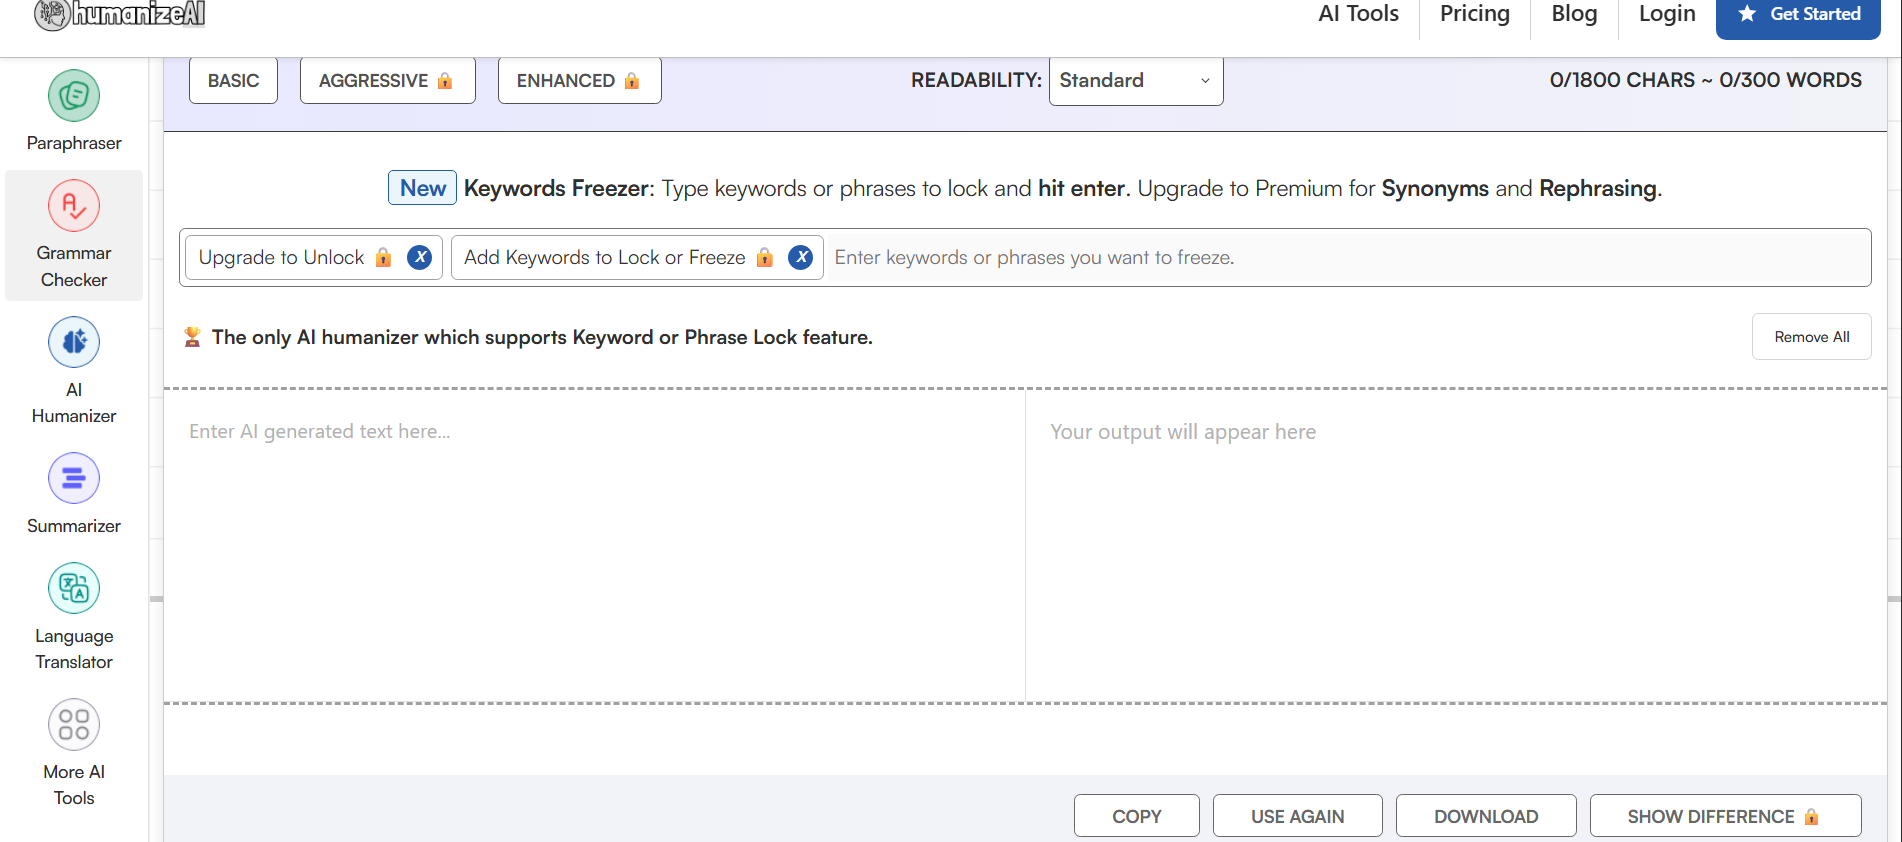Open the Blog link
The height and width of the screenshot is (842, 1902).
pos(1574,14)
